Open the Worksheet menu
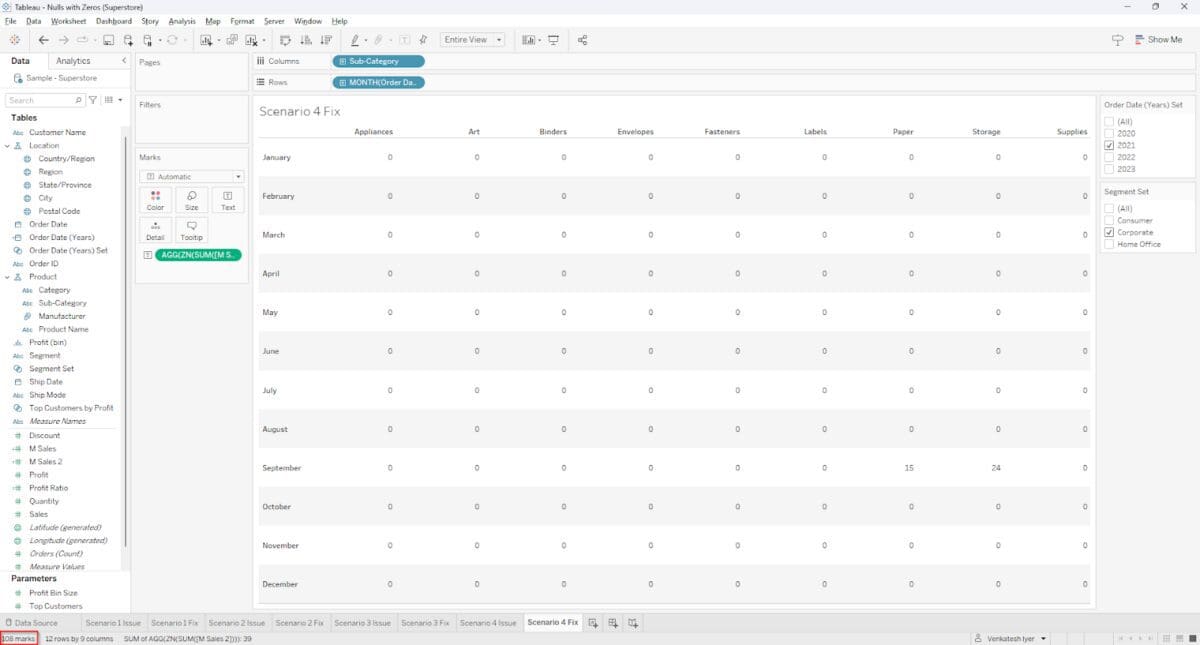 click(x=68, y=21)
